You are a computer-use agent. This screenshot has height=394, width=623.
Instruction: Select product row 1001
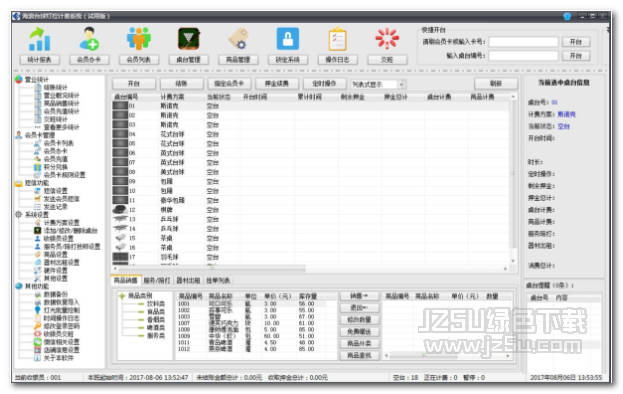pos(256,304)
